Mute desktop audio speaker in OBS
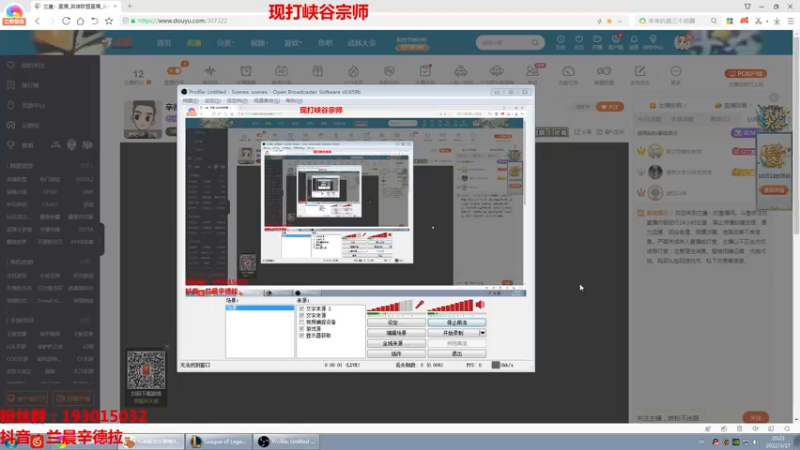This screenshot has height=450, width=800. pos(480,305)
